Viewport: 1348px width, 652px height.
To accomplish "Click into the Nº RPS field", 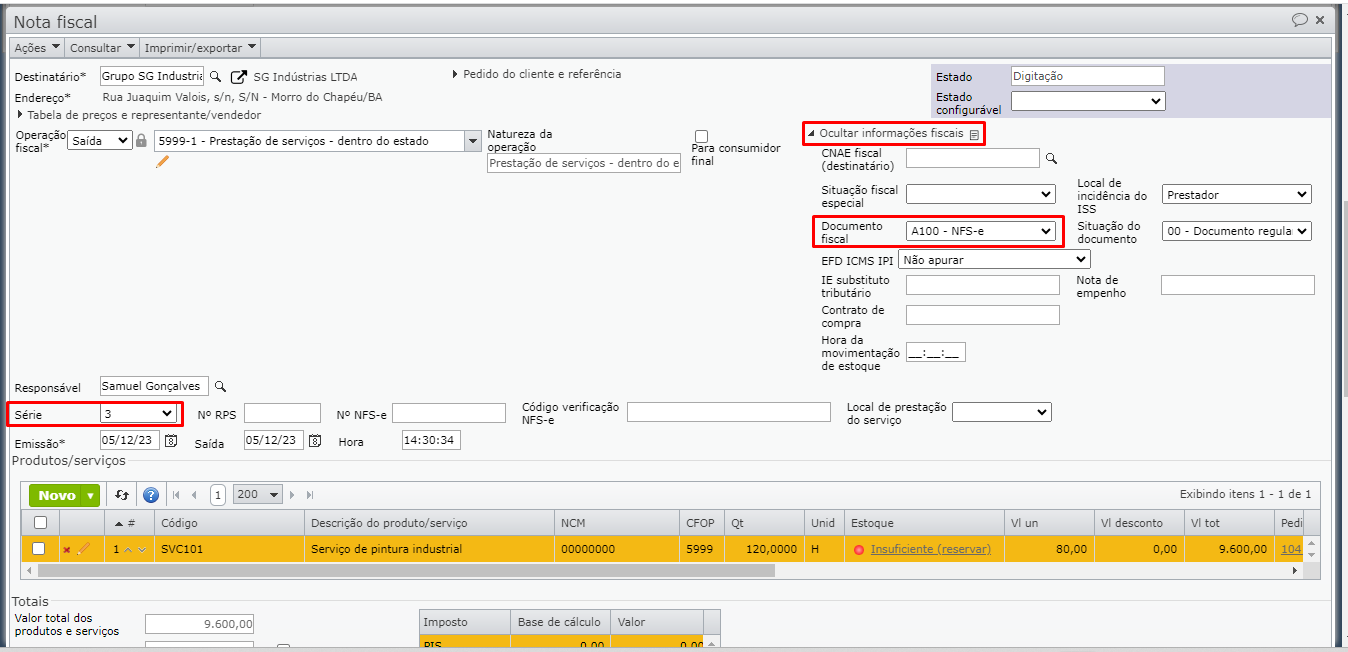I will point(282,413).
